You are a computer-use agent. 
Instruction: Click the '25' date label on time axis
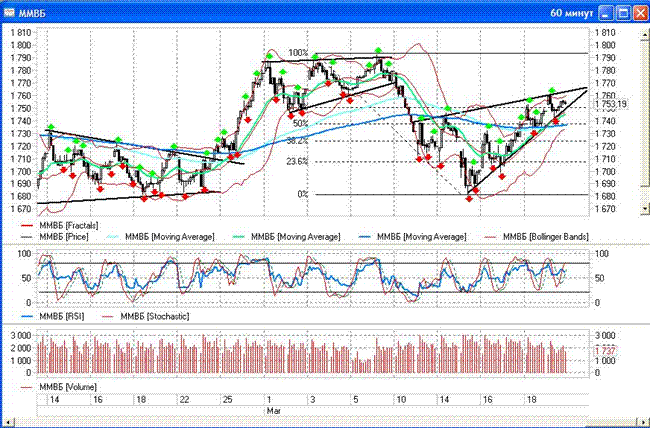coord(227,400)
